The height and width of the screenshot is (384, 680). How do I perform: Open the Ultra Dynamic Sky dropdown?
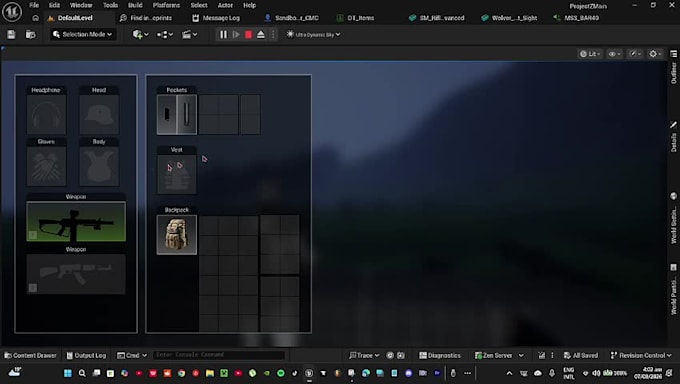click(x=313, y=34)
